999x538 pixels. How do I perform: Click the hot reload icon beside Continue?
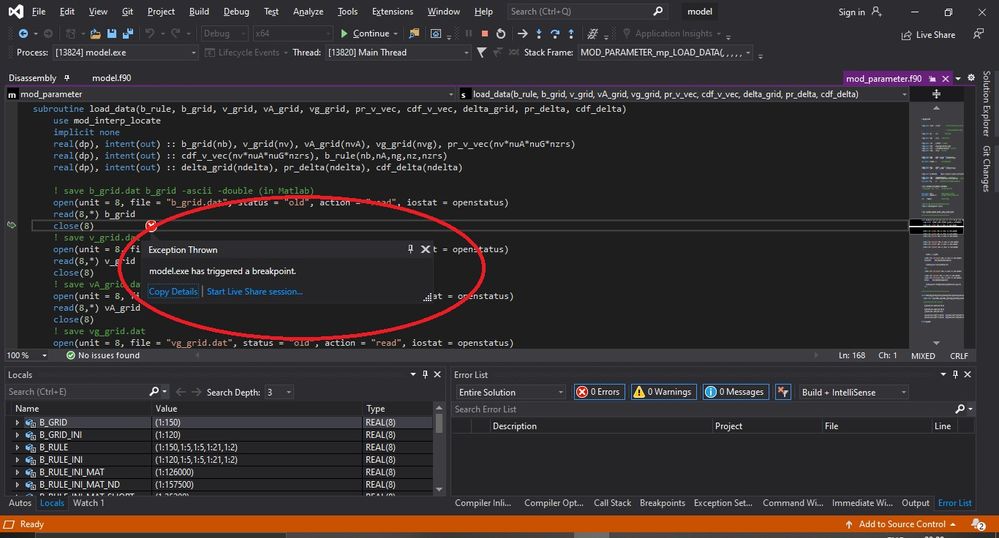414,34
